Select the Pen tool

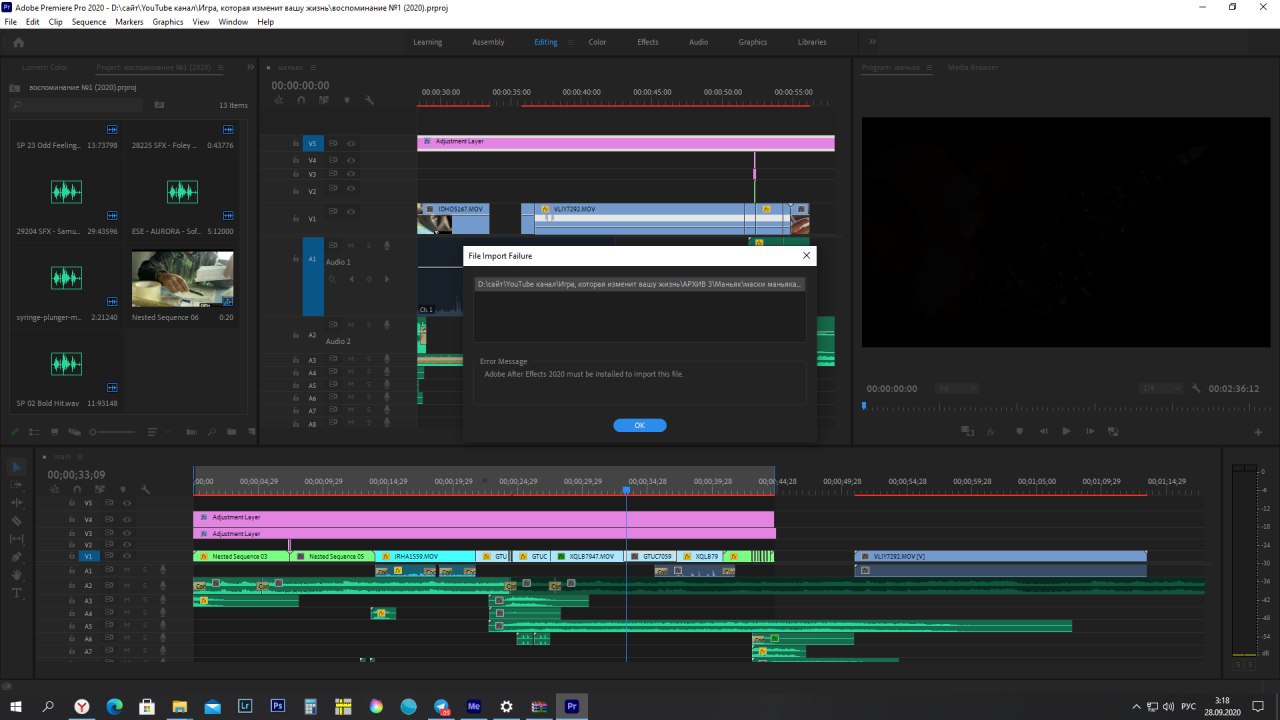16,557
